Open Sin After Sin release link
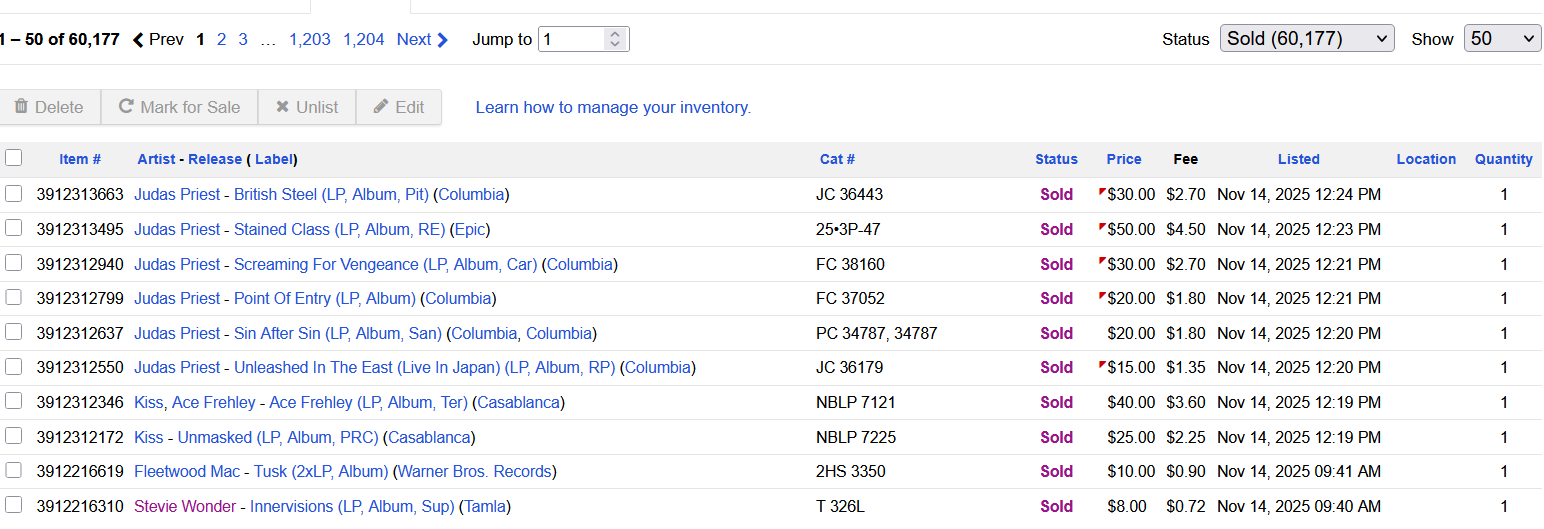1544x529 pixels. click(338, 333)
